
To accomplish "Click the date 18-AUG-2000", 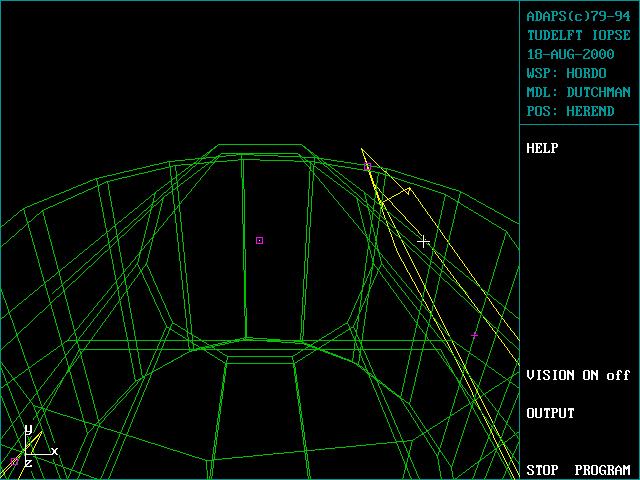I will point(570,54).
